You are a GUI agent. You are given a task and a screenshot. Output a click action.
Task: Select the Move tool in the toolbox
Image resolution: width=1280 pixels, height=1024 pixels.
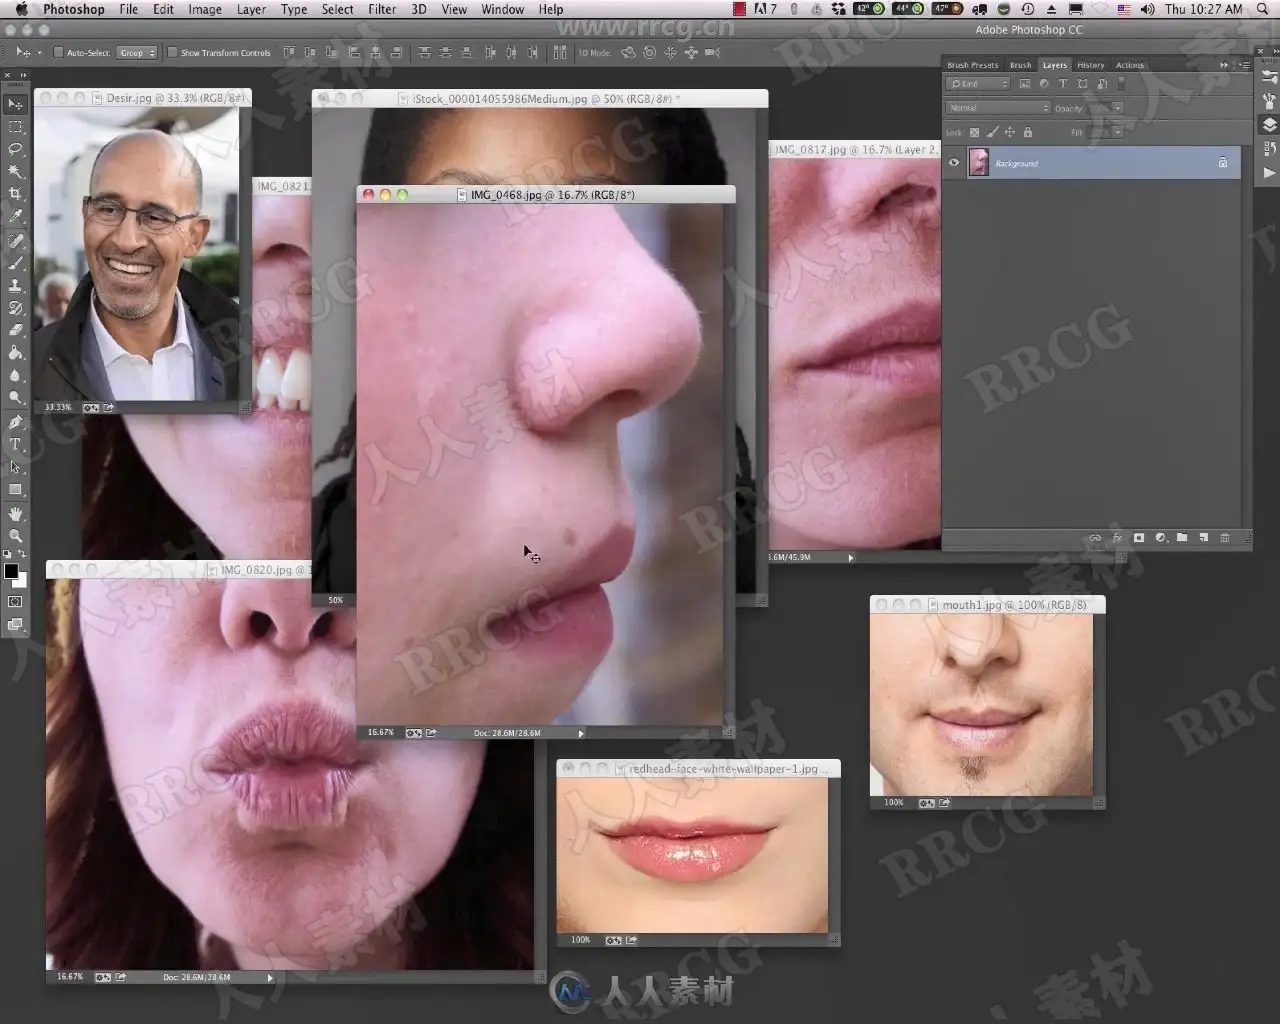[15, 104]
